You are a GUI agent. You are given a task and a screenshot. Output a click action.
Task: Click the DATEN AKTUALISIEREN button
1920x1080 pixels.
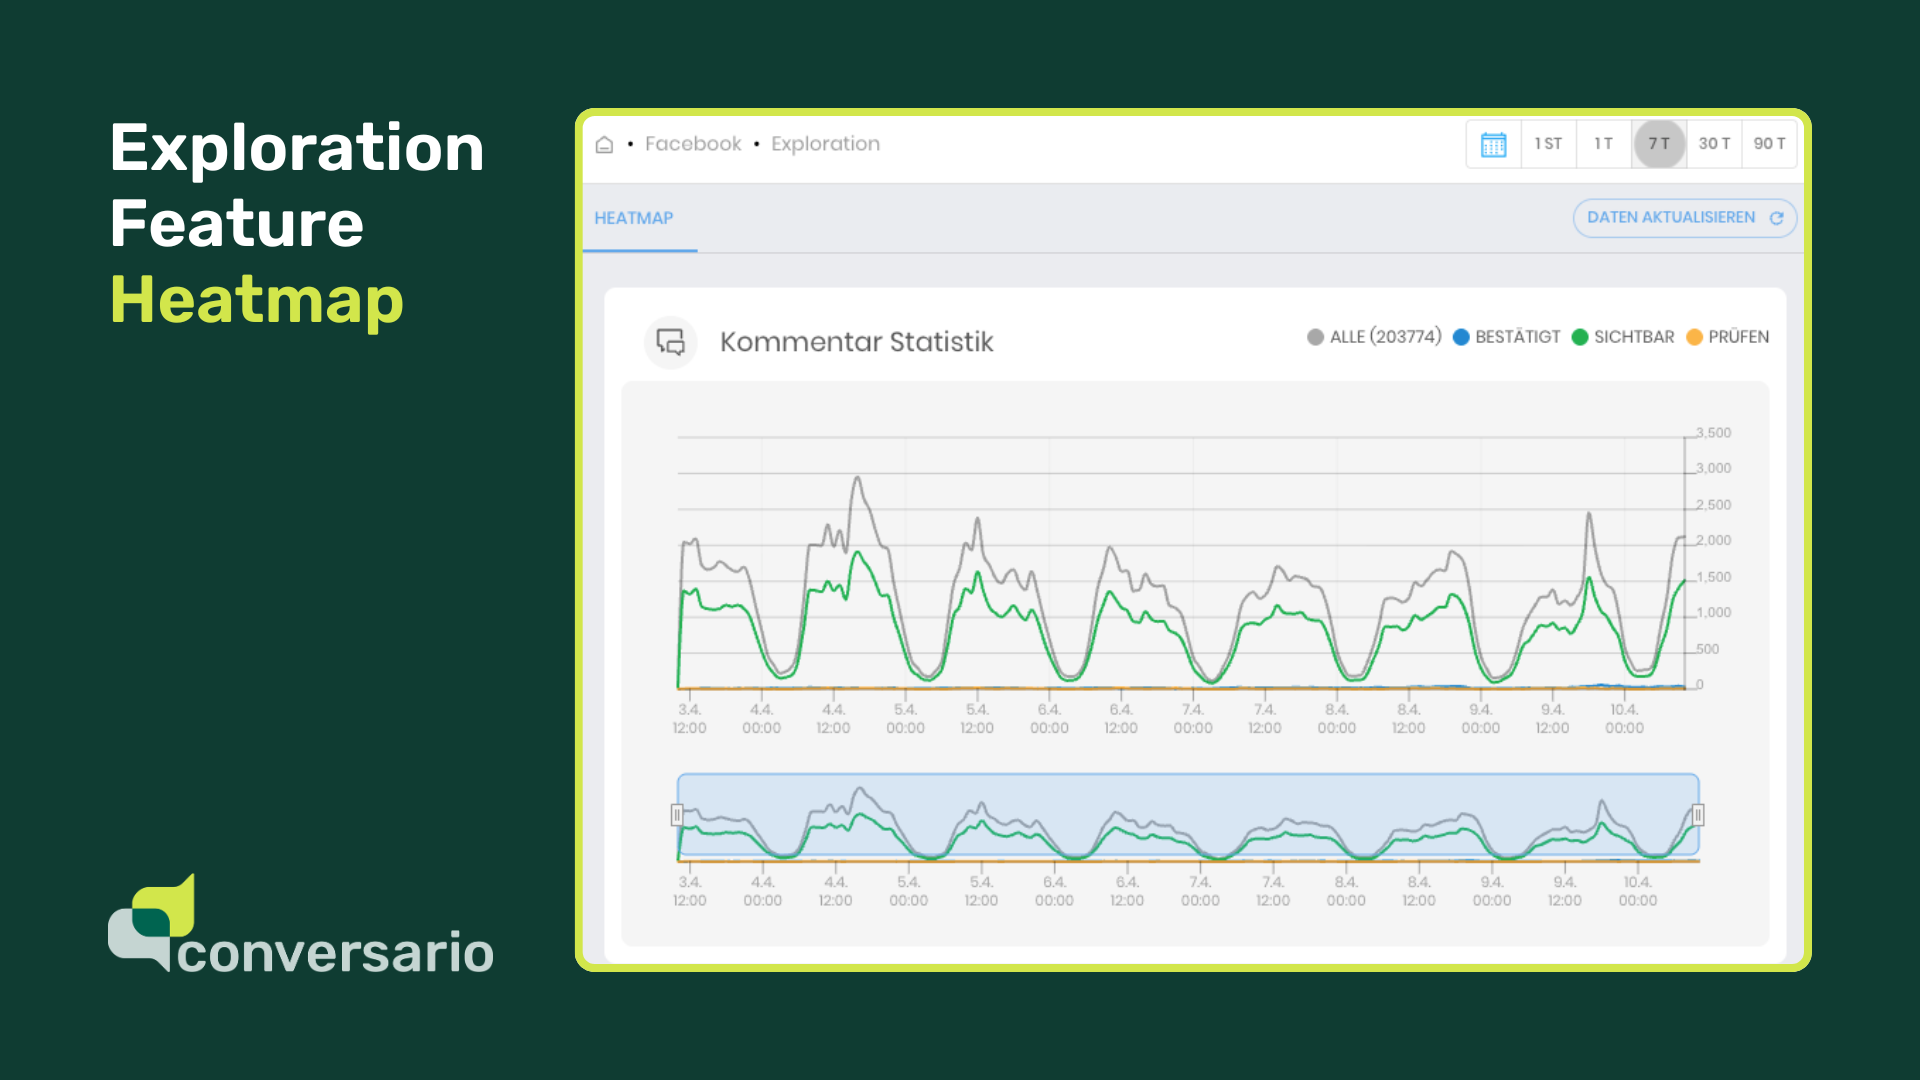1670,218
